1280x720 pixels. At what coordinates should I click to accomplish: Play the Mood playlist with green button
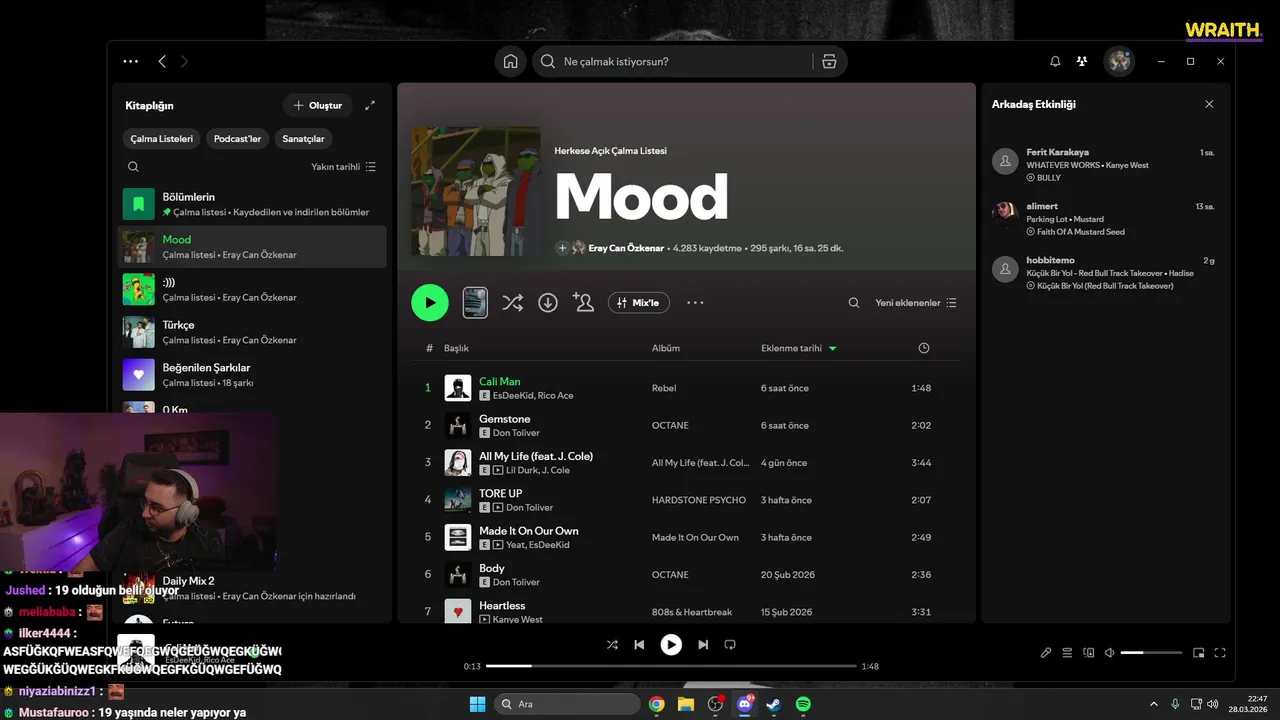pyautogui.click(x=430, y=302)
